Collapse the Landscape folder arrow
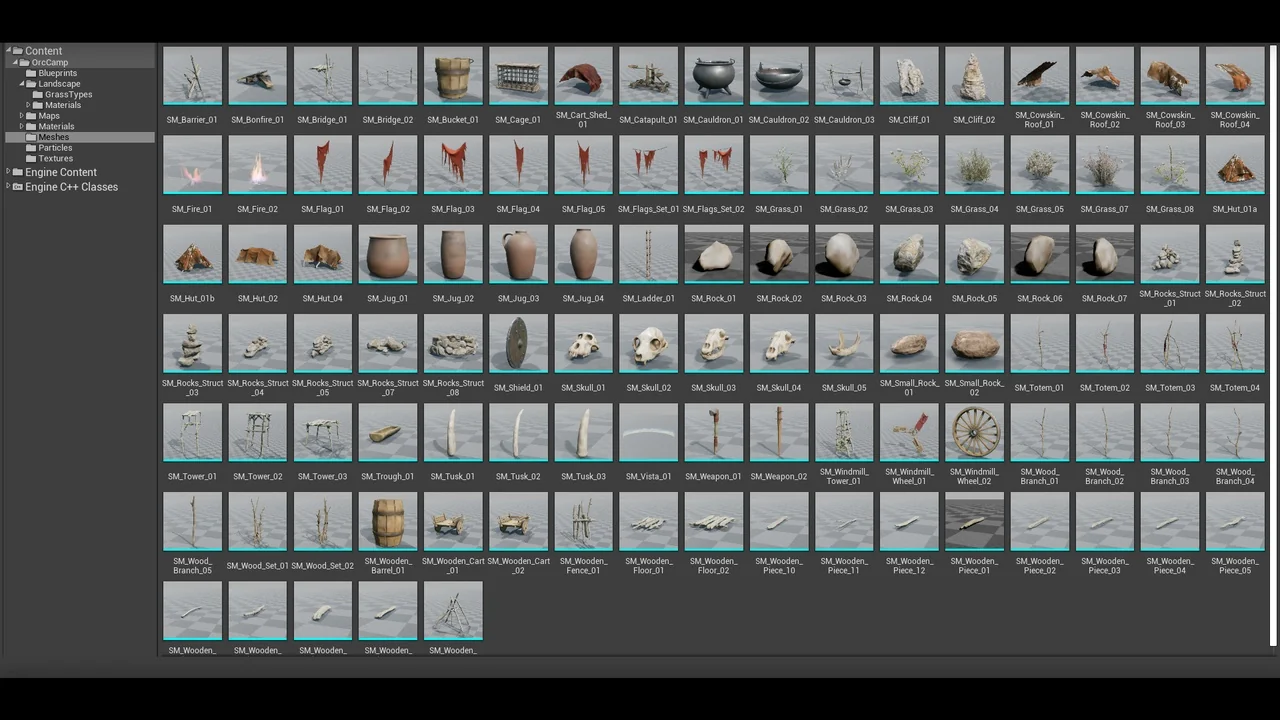The height and width of the screenshot is (720, 1280). [22, 84]
